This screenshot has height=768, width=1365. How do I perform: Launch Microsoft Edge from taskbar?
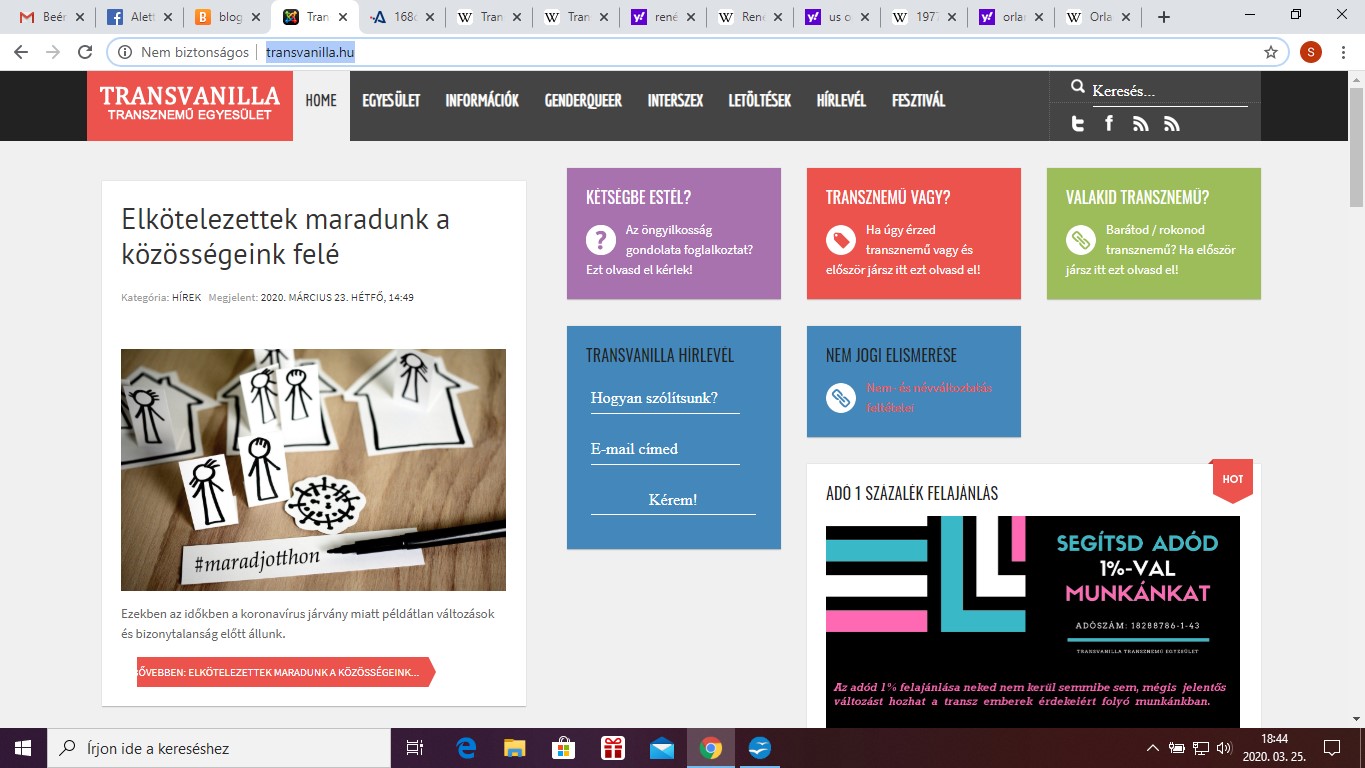[466, 748]
